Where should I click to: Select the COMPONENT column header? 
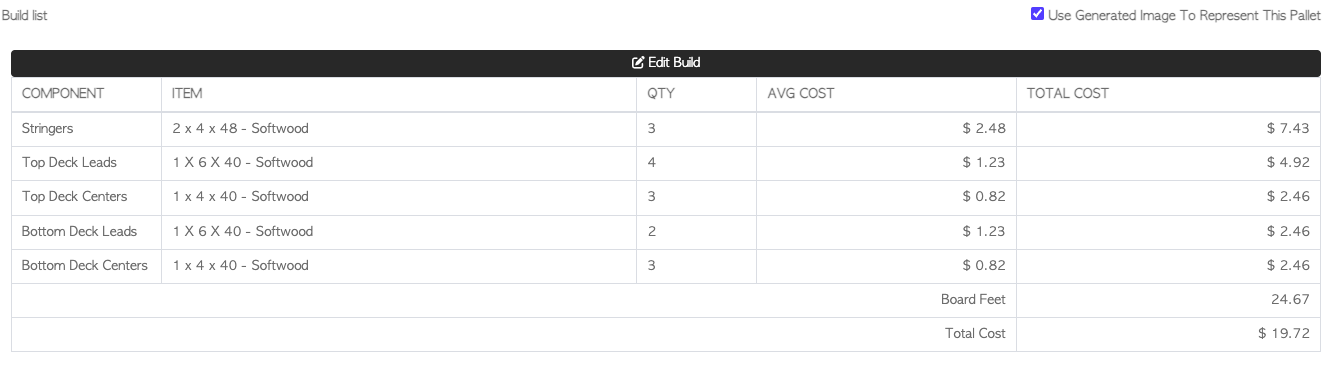pyautogui.click(x=63, y=94)
